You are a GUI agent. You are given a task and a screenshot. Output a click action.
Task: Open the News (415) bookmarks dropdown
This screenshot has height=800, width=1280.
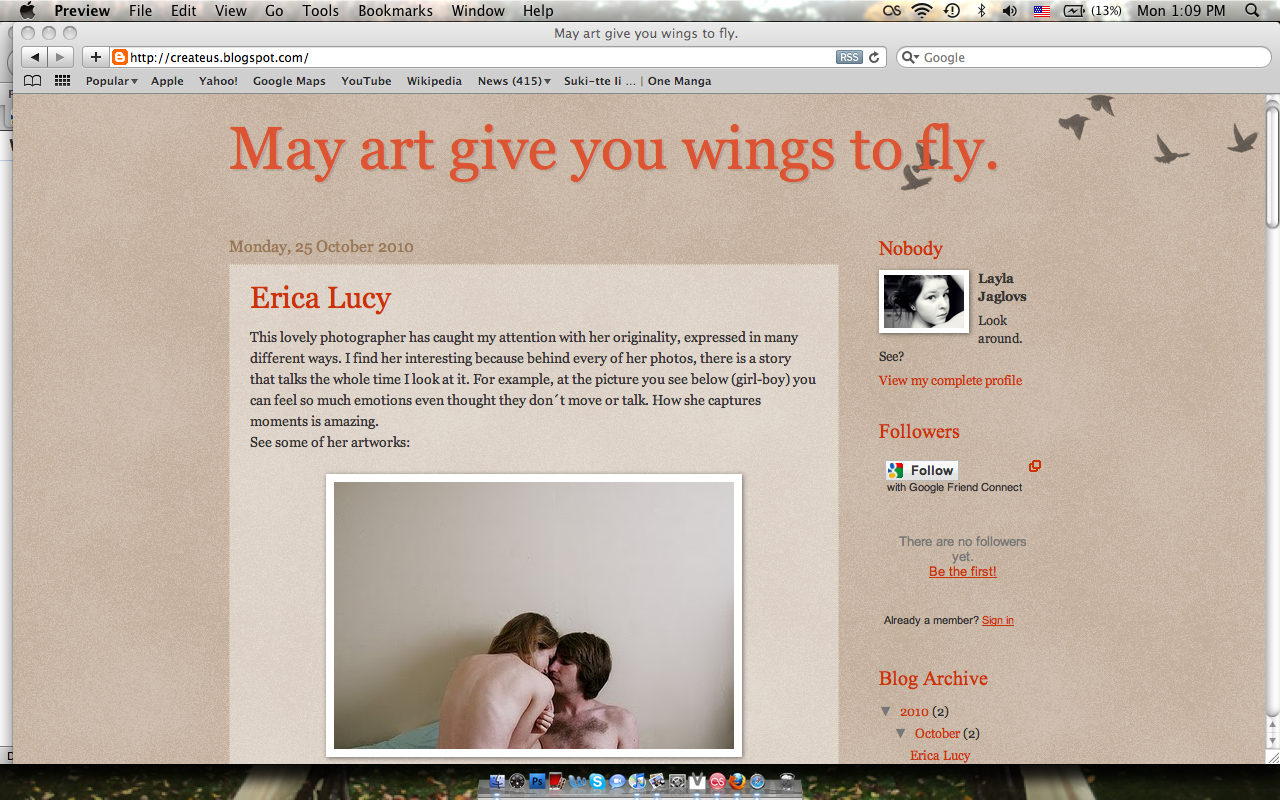coord(514,81)
